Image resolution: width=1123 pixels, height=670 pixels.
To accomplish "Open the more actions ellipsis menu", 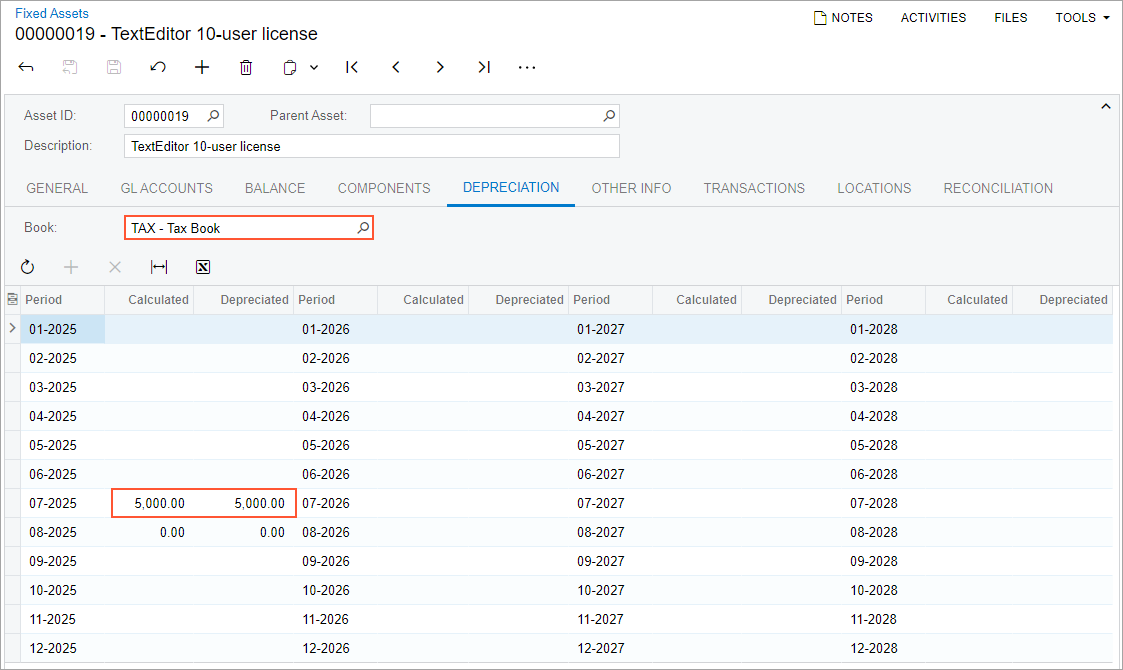I will click(527, 67).
